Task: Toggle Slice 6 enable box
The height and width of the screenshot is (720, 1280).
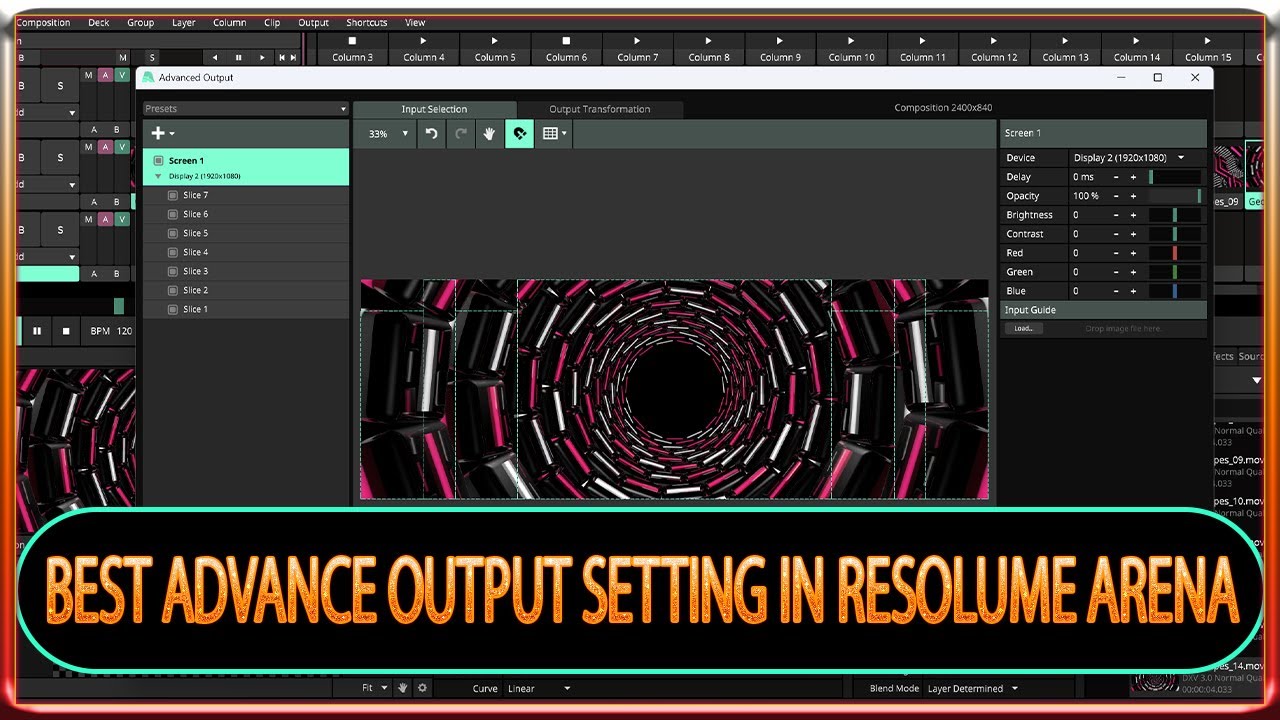Action: point(173,215)
